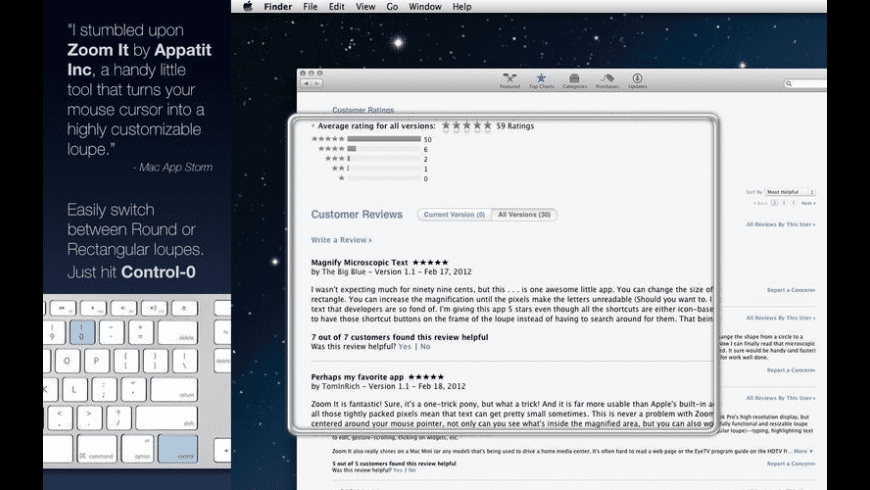
Task: Click the highlighted 0 key on keyboard image
Action: (82, 332)
